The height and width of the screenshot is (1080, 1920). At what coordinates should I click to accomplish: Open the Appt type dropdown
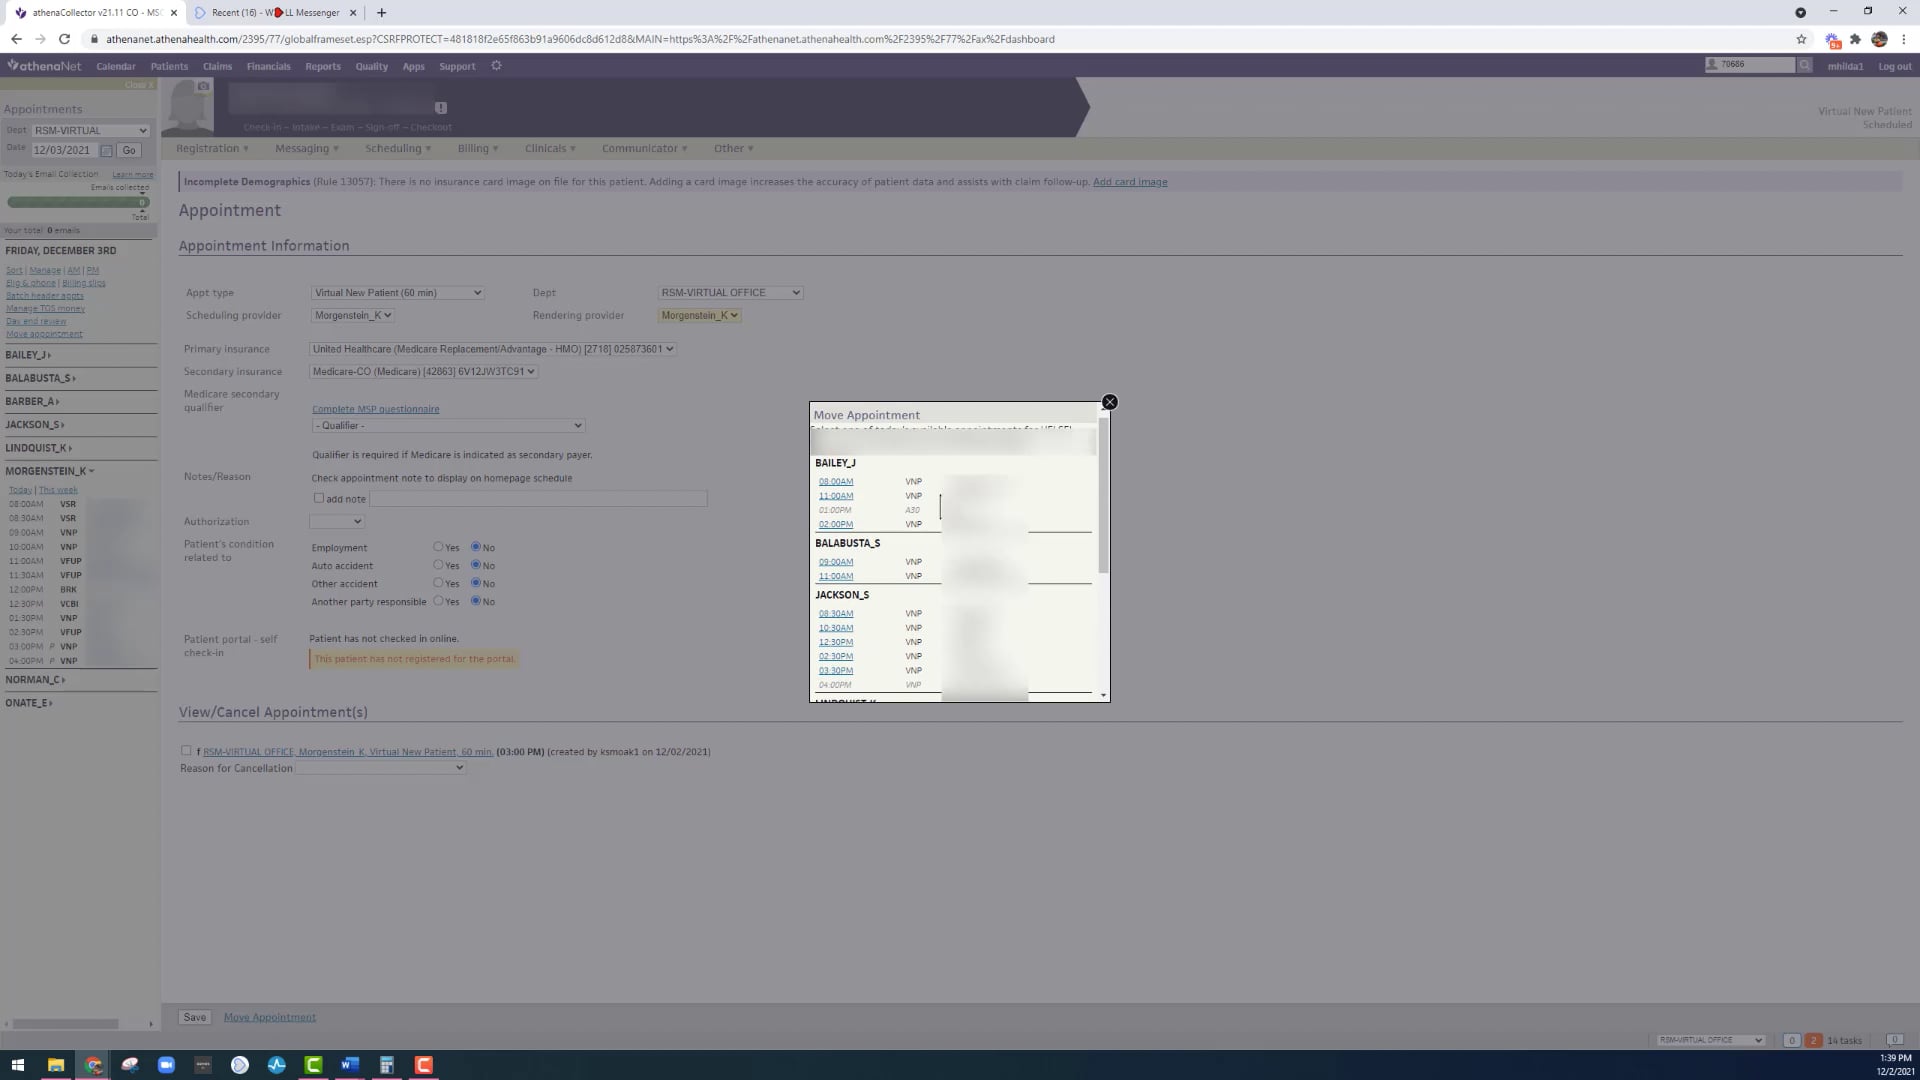coord(397,293)
